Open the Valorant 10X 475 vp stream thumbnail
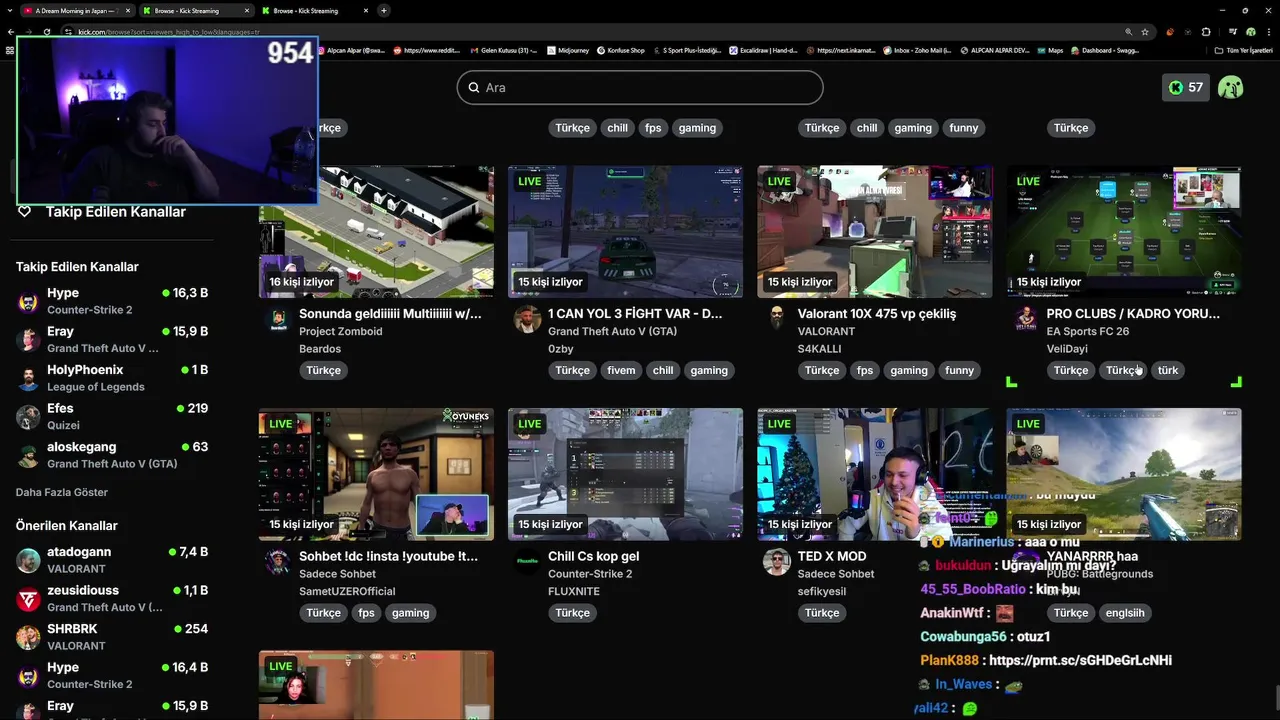The width and height of the screenshot is (1280, 720). click(875, 232)
